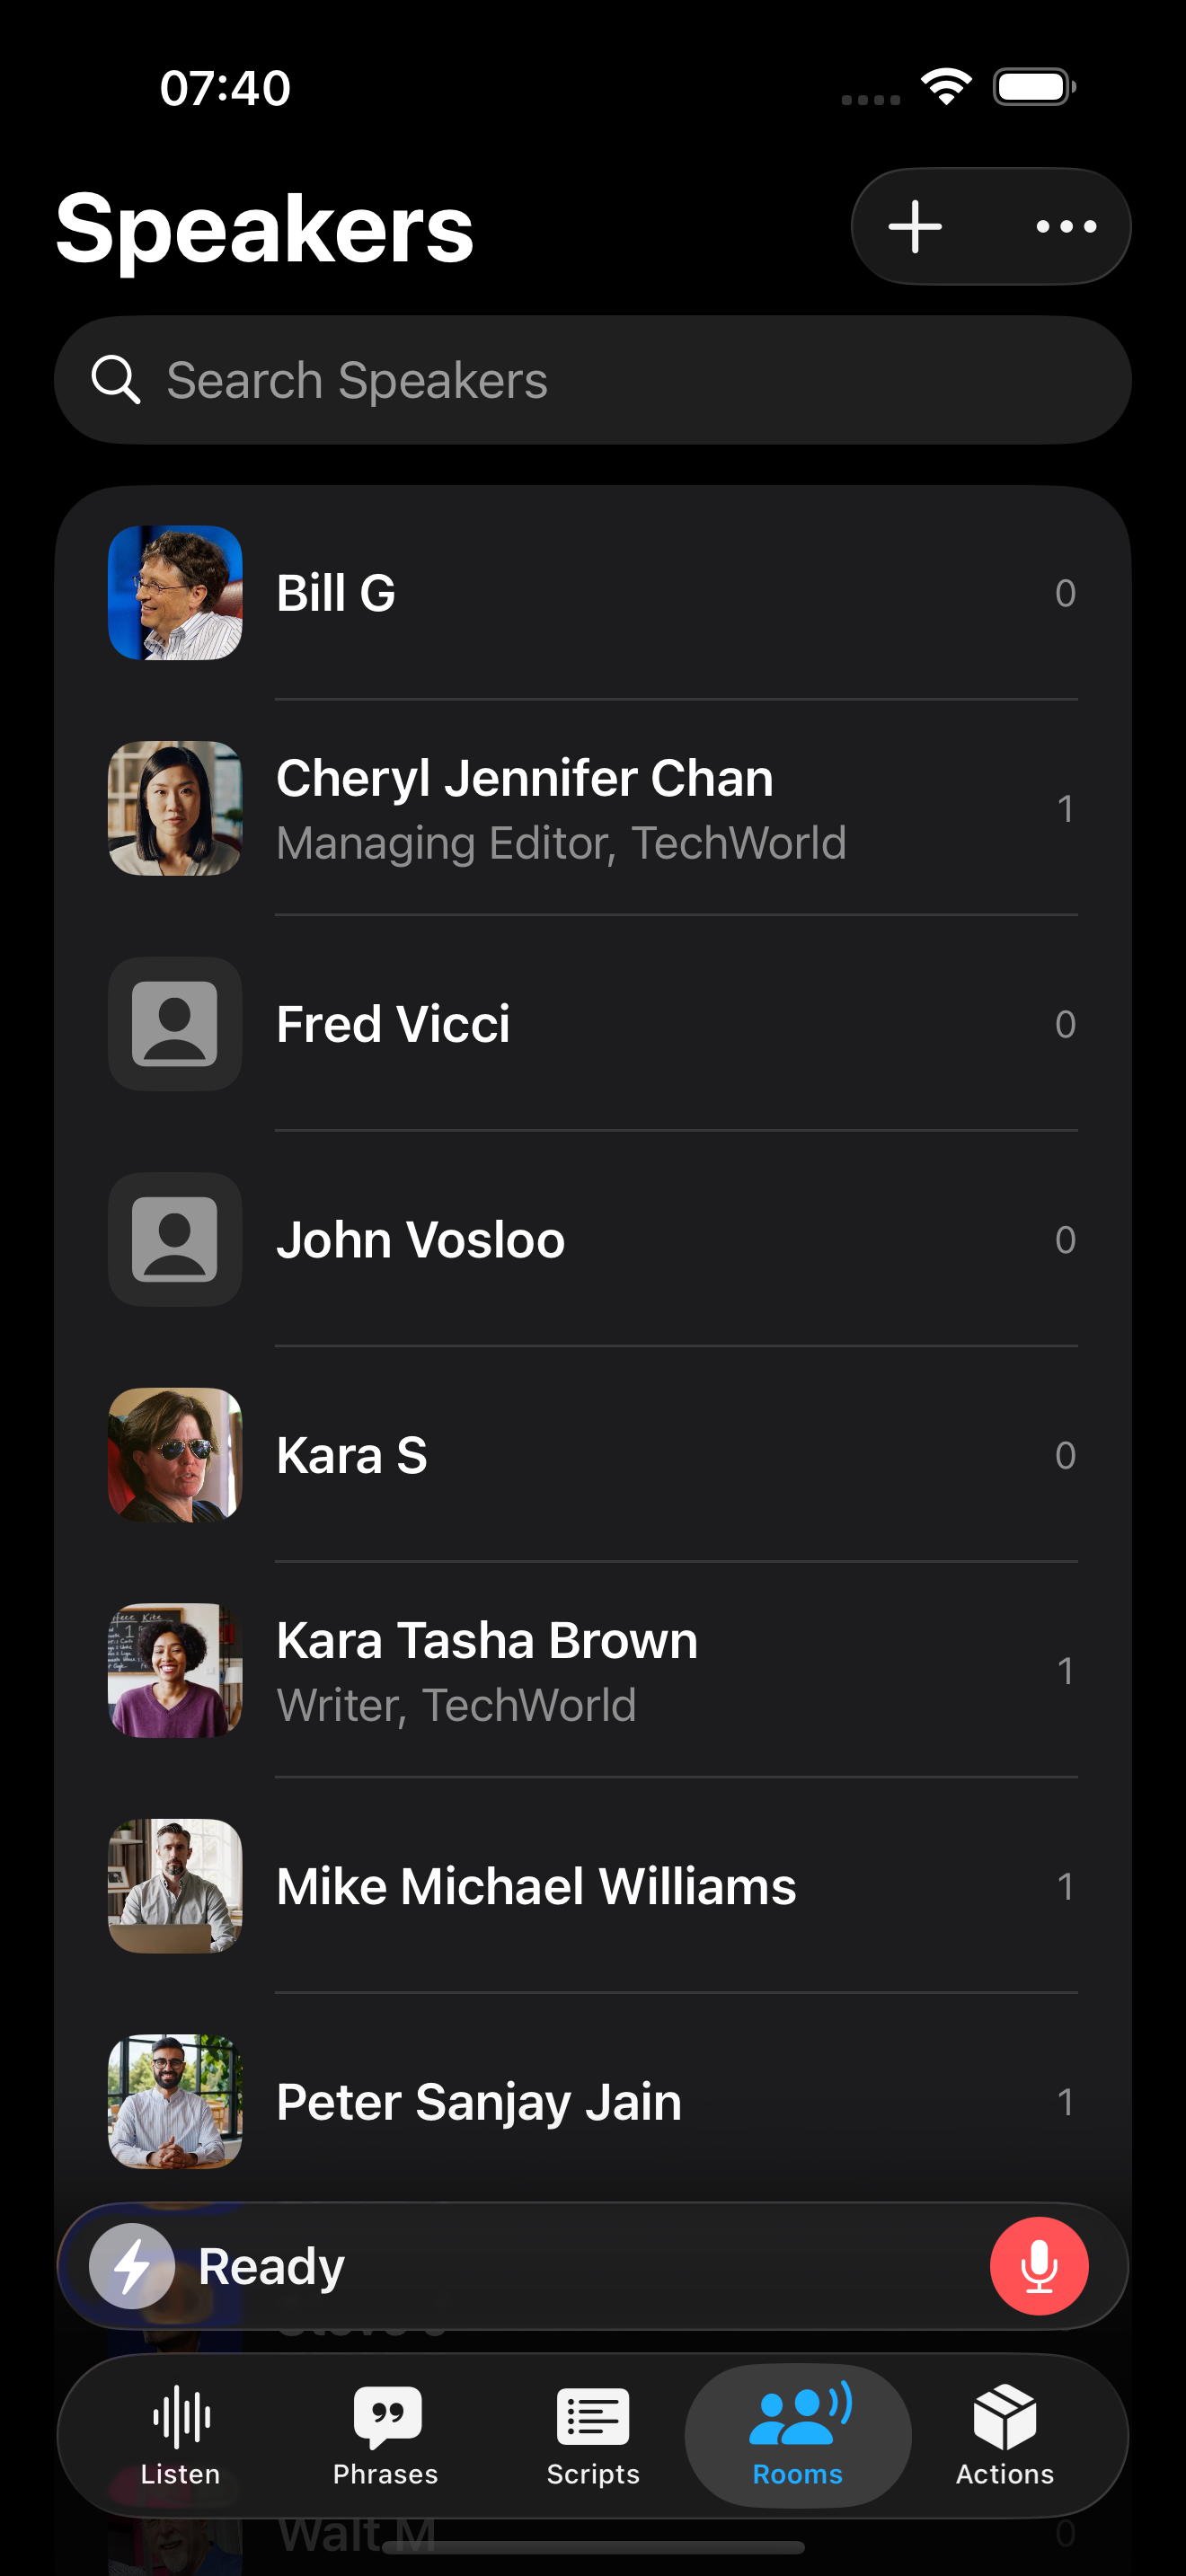Tap the red microphone record button
This screenshot has height=2576, width=1186.
tap(1038, 2266)
